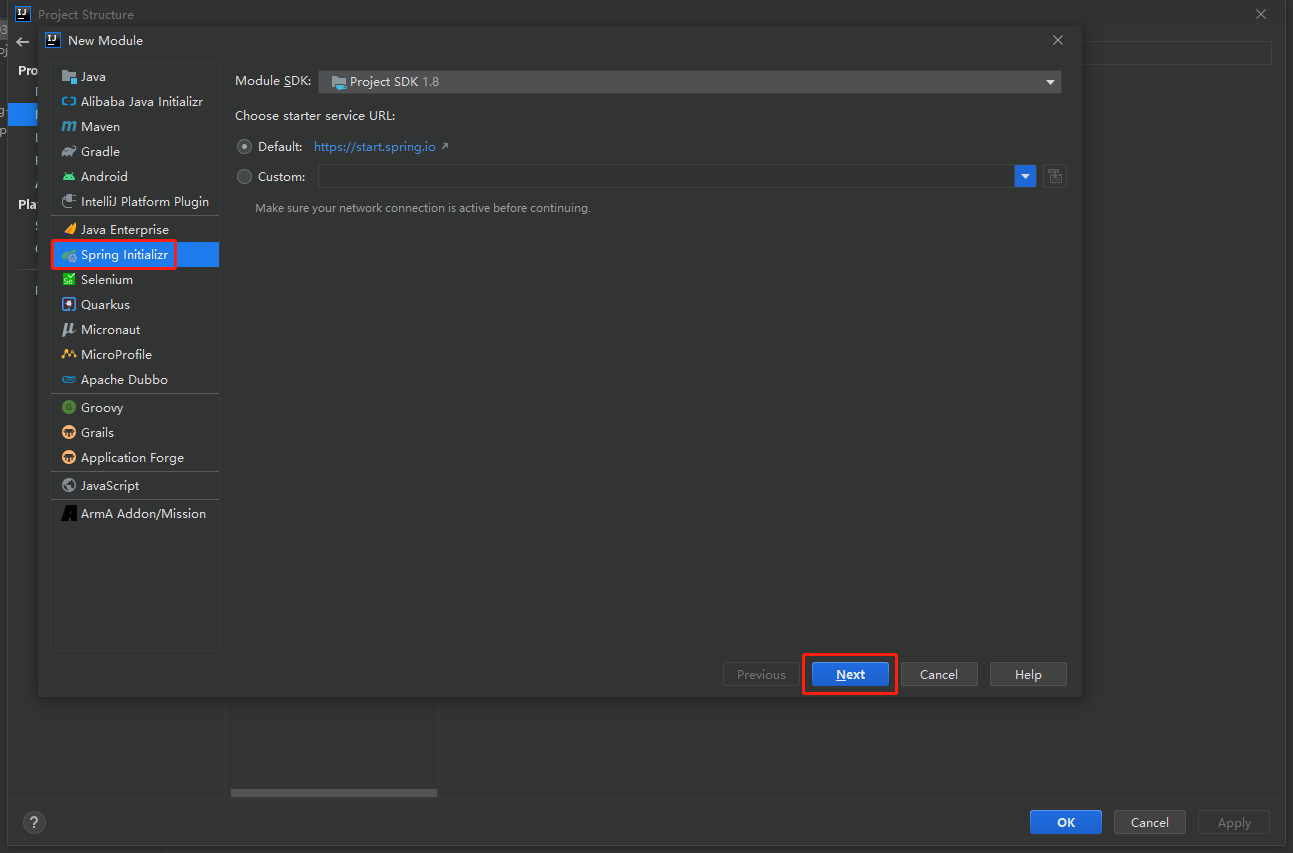This screenshot has height=853, width=1293.
Task: Pick the Grails icon
Action: click(x=69, y=433)
